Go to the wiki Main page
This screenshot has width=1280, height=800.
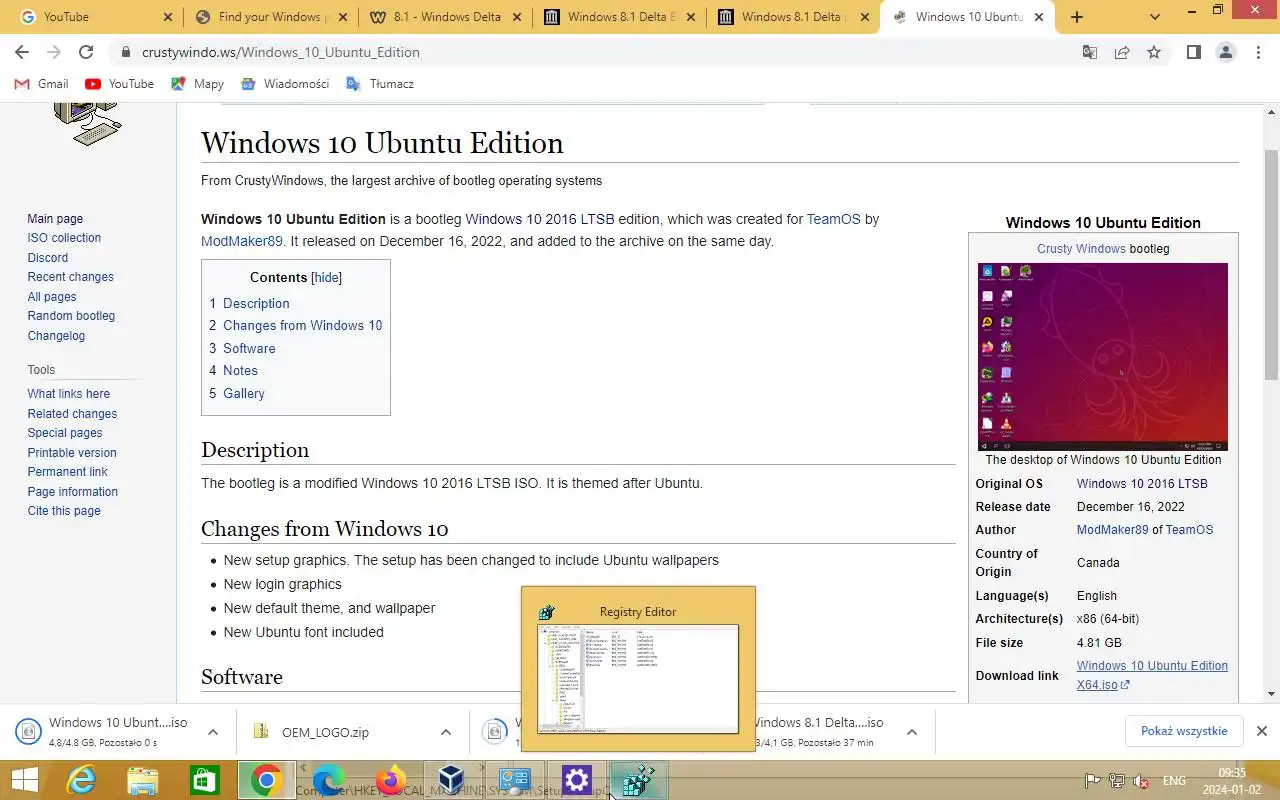click(55, 219)
